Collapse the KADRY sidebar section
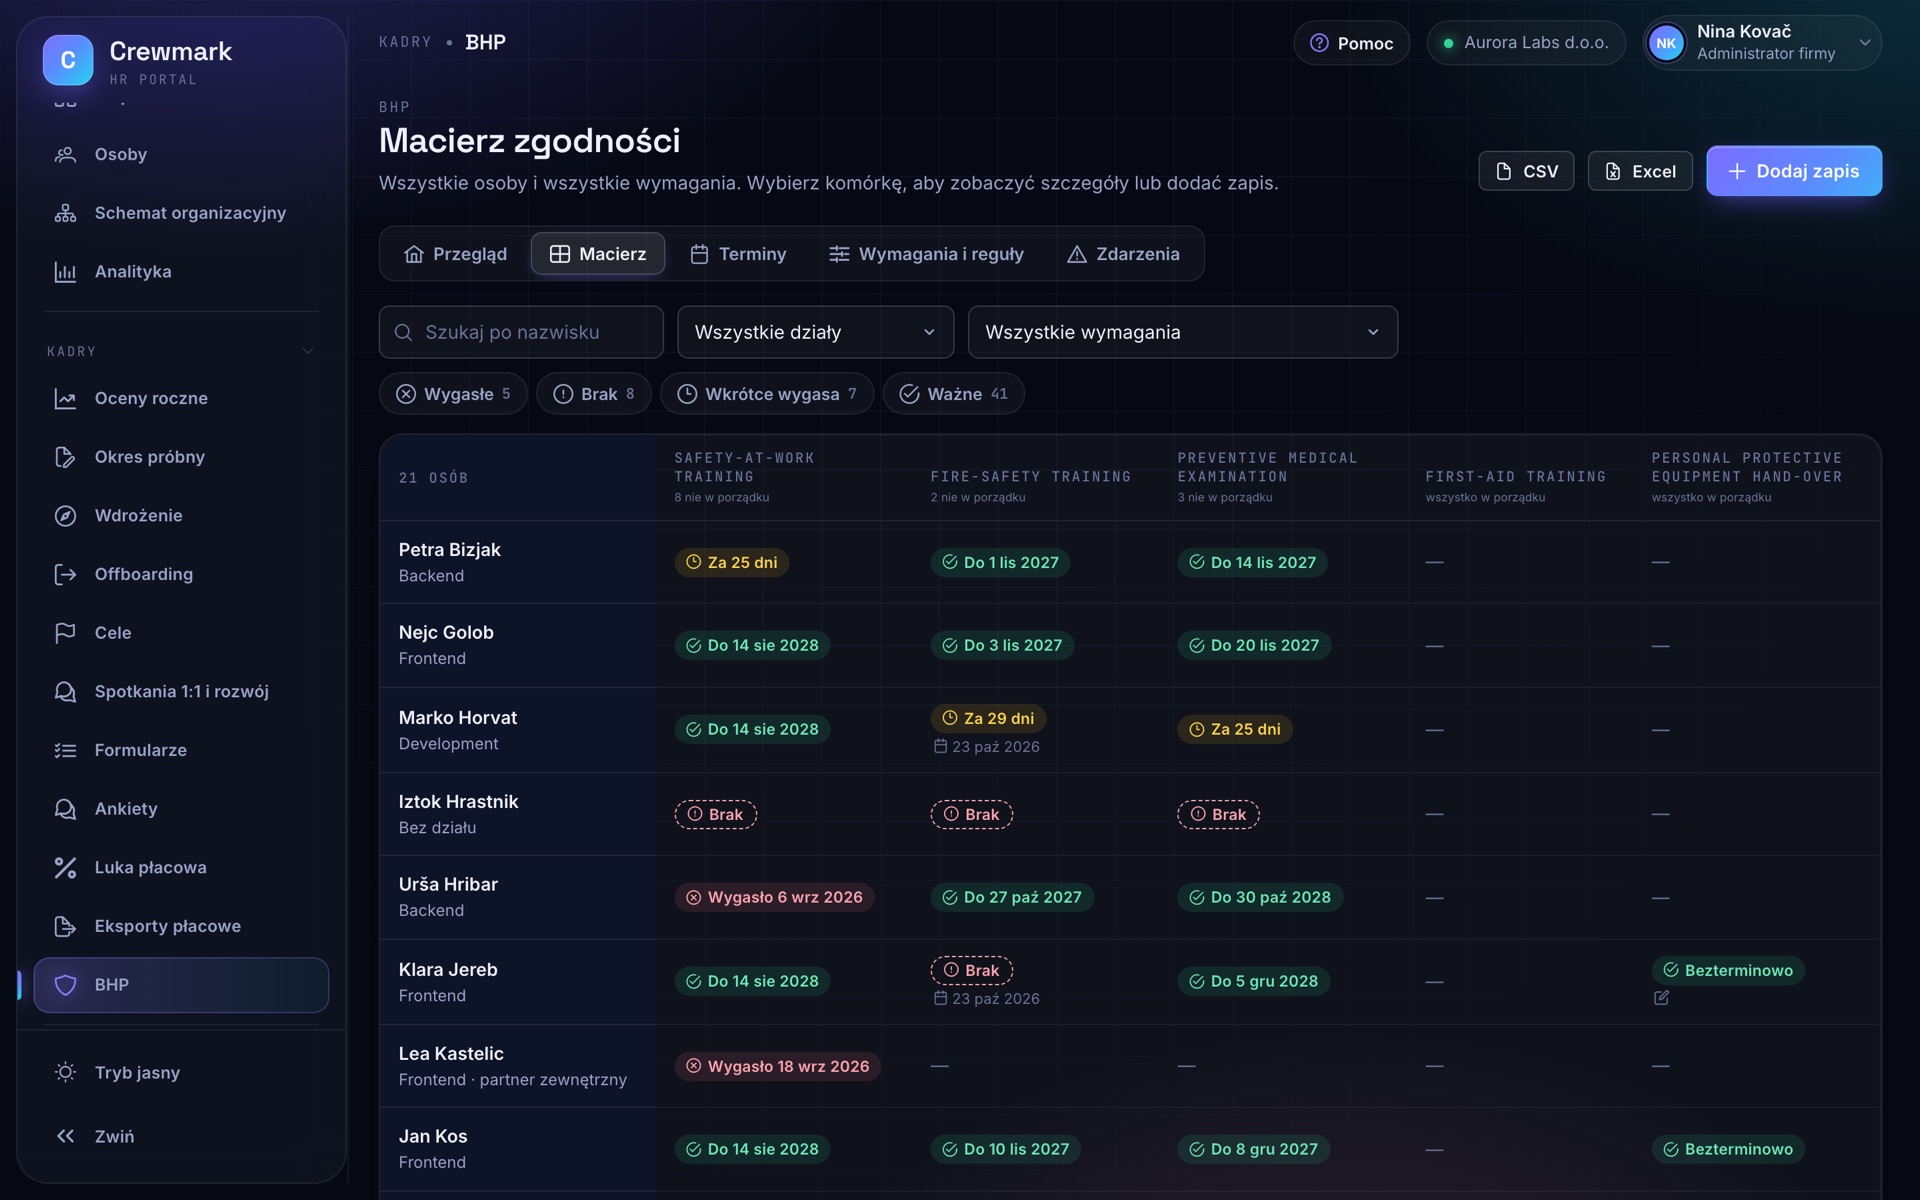1920x1200 pixels. click(x=308, y=351)
